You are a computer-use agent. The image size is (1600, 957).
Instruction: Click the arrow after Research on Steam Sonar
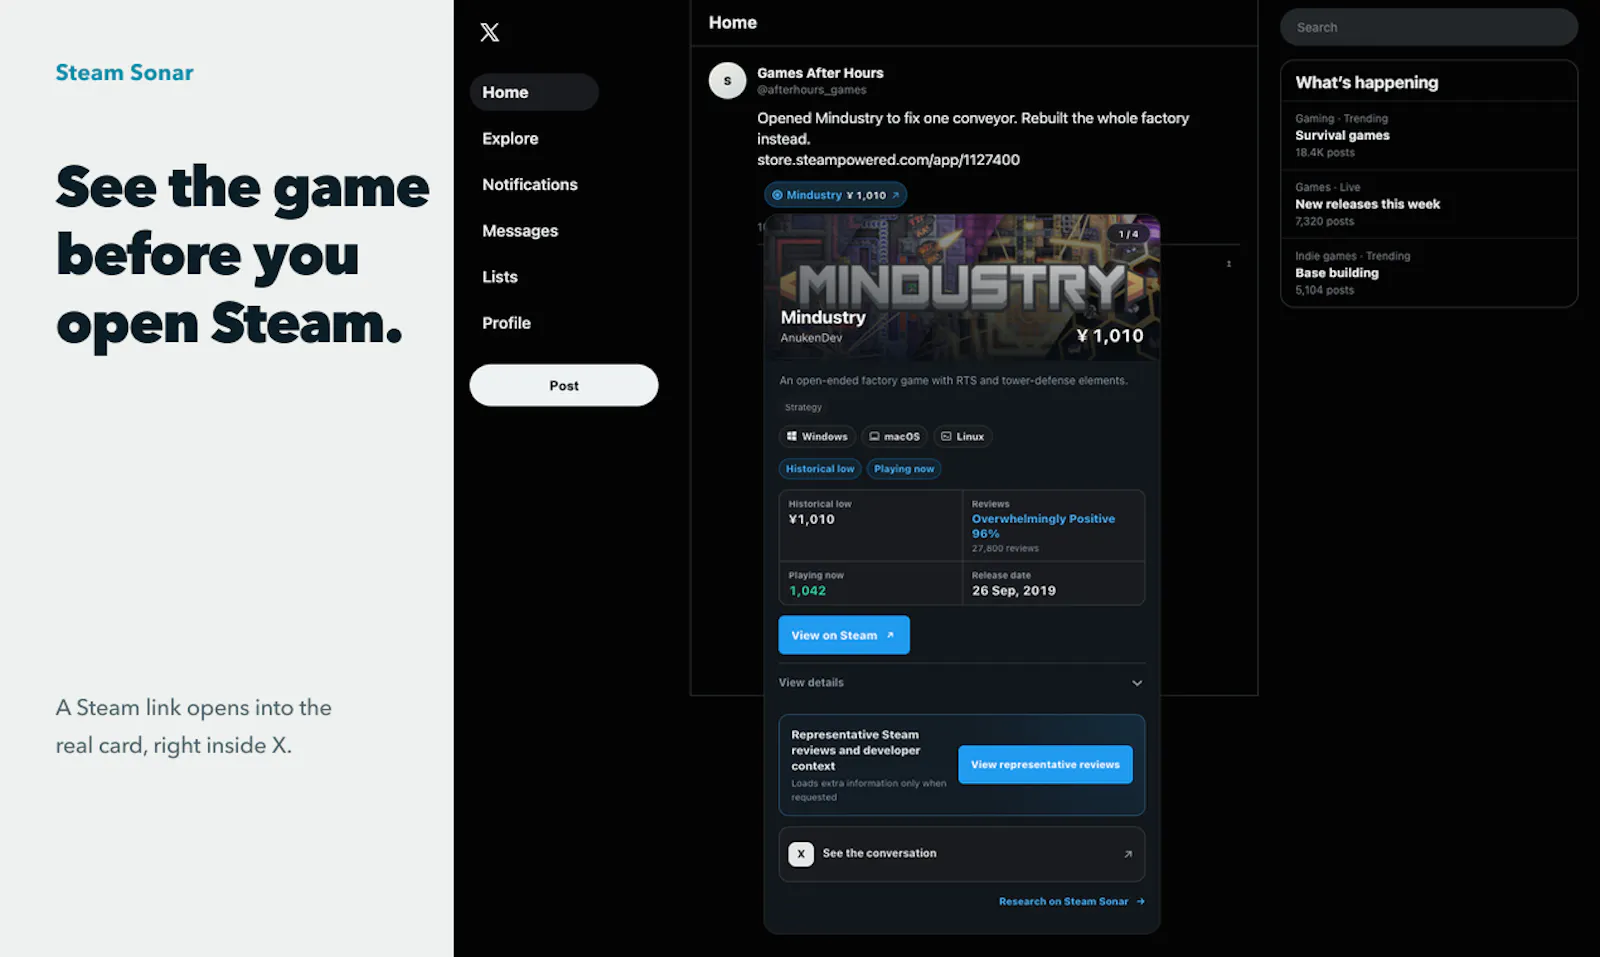point(1140,902)
